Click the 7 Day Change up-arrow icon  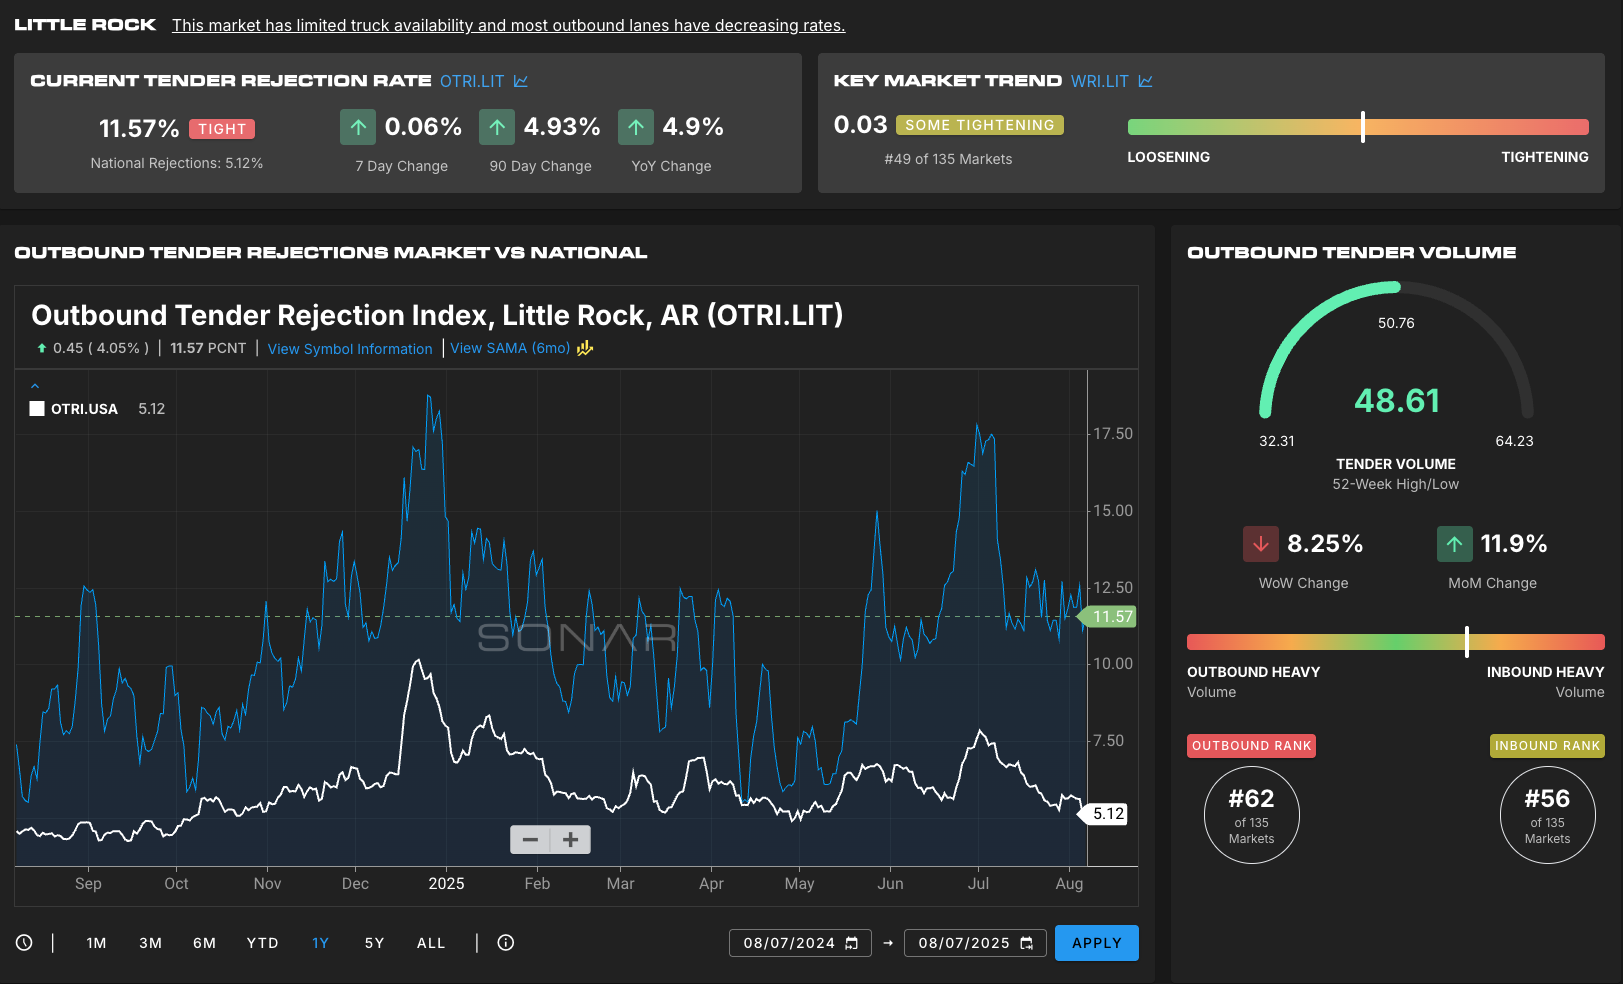point(358,127)
